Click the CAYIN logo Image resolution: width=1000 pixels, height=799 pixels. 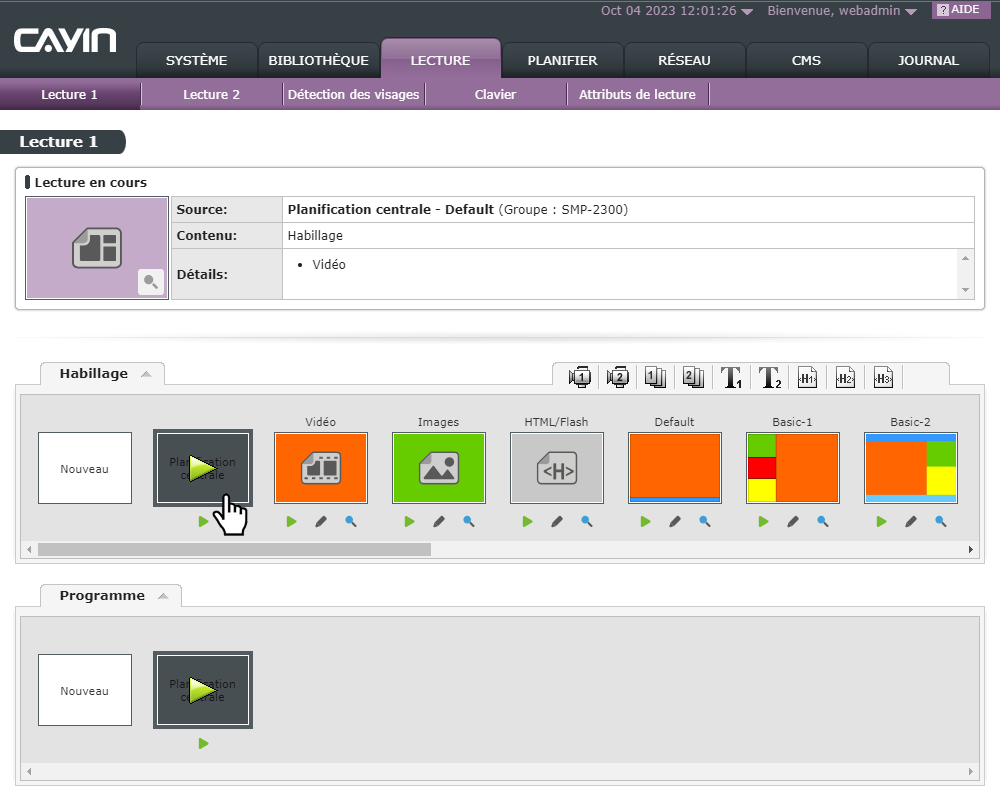pyautogui.click(x=65, y=40)
